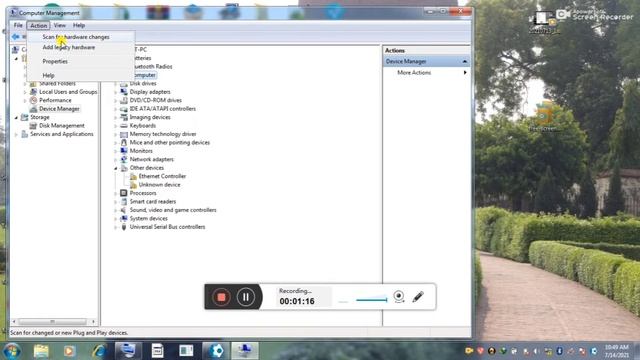Viewport: 640px width, 360px height.
Task: Click the Smart card readers icon
Action: pyautogui.click(x=124, y=202)
